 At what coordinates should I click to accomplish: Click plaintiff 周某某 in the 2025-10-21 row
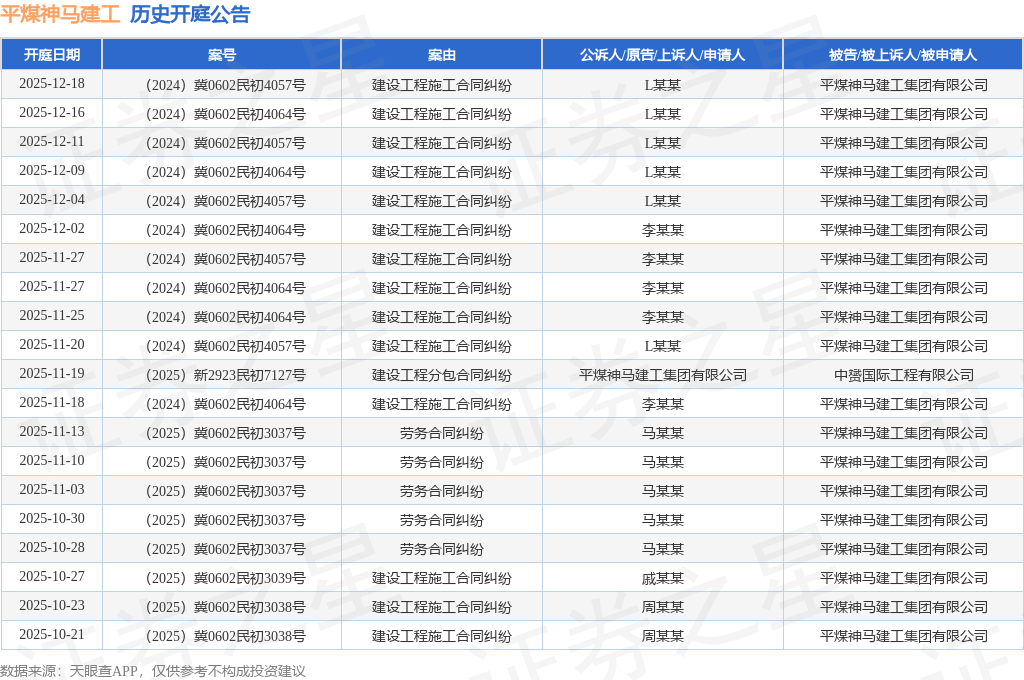click(x=662, y=636)
